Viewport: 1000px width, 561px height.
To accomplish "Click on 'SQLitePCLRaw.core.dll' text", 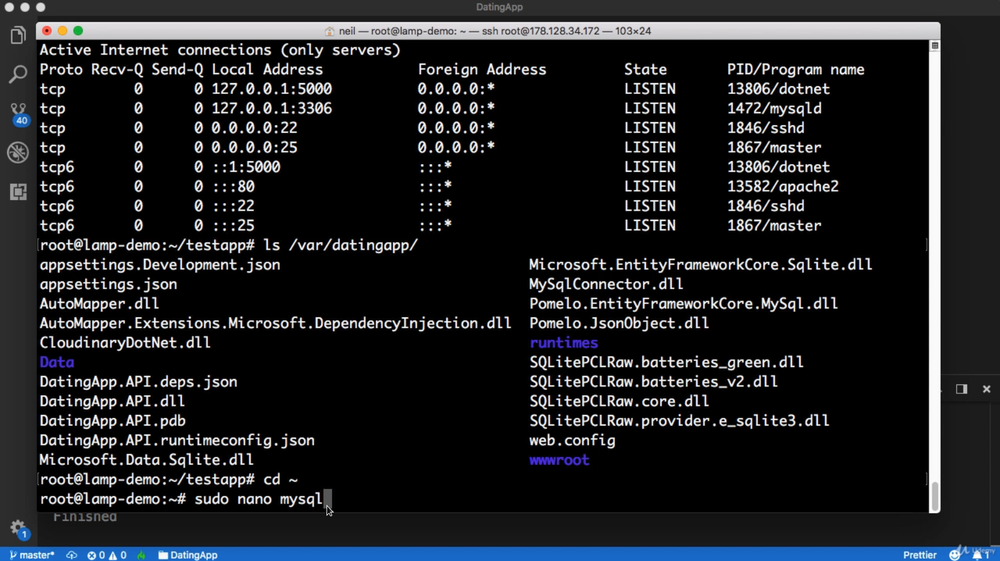I will pyautogui.click(x=619, y=401).
